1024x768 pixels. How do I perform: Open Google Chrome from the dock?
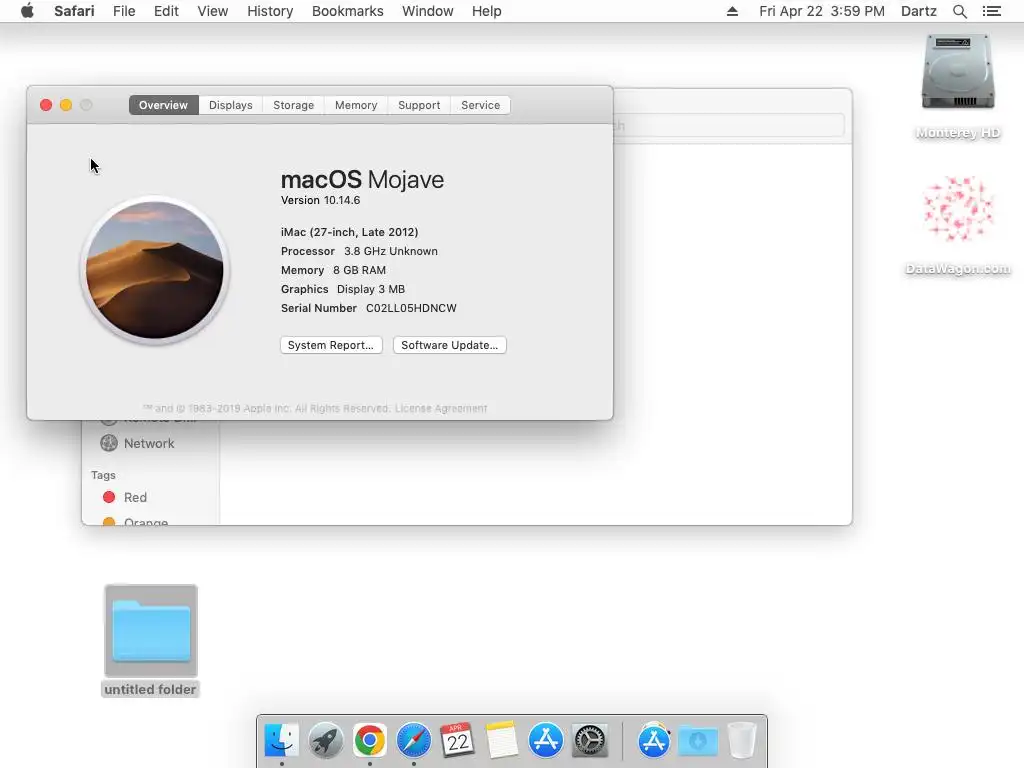370,740
